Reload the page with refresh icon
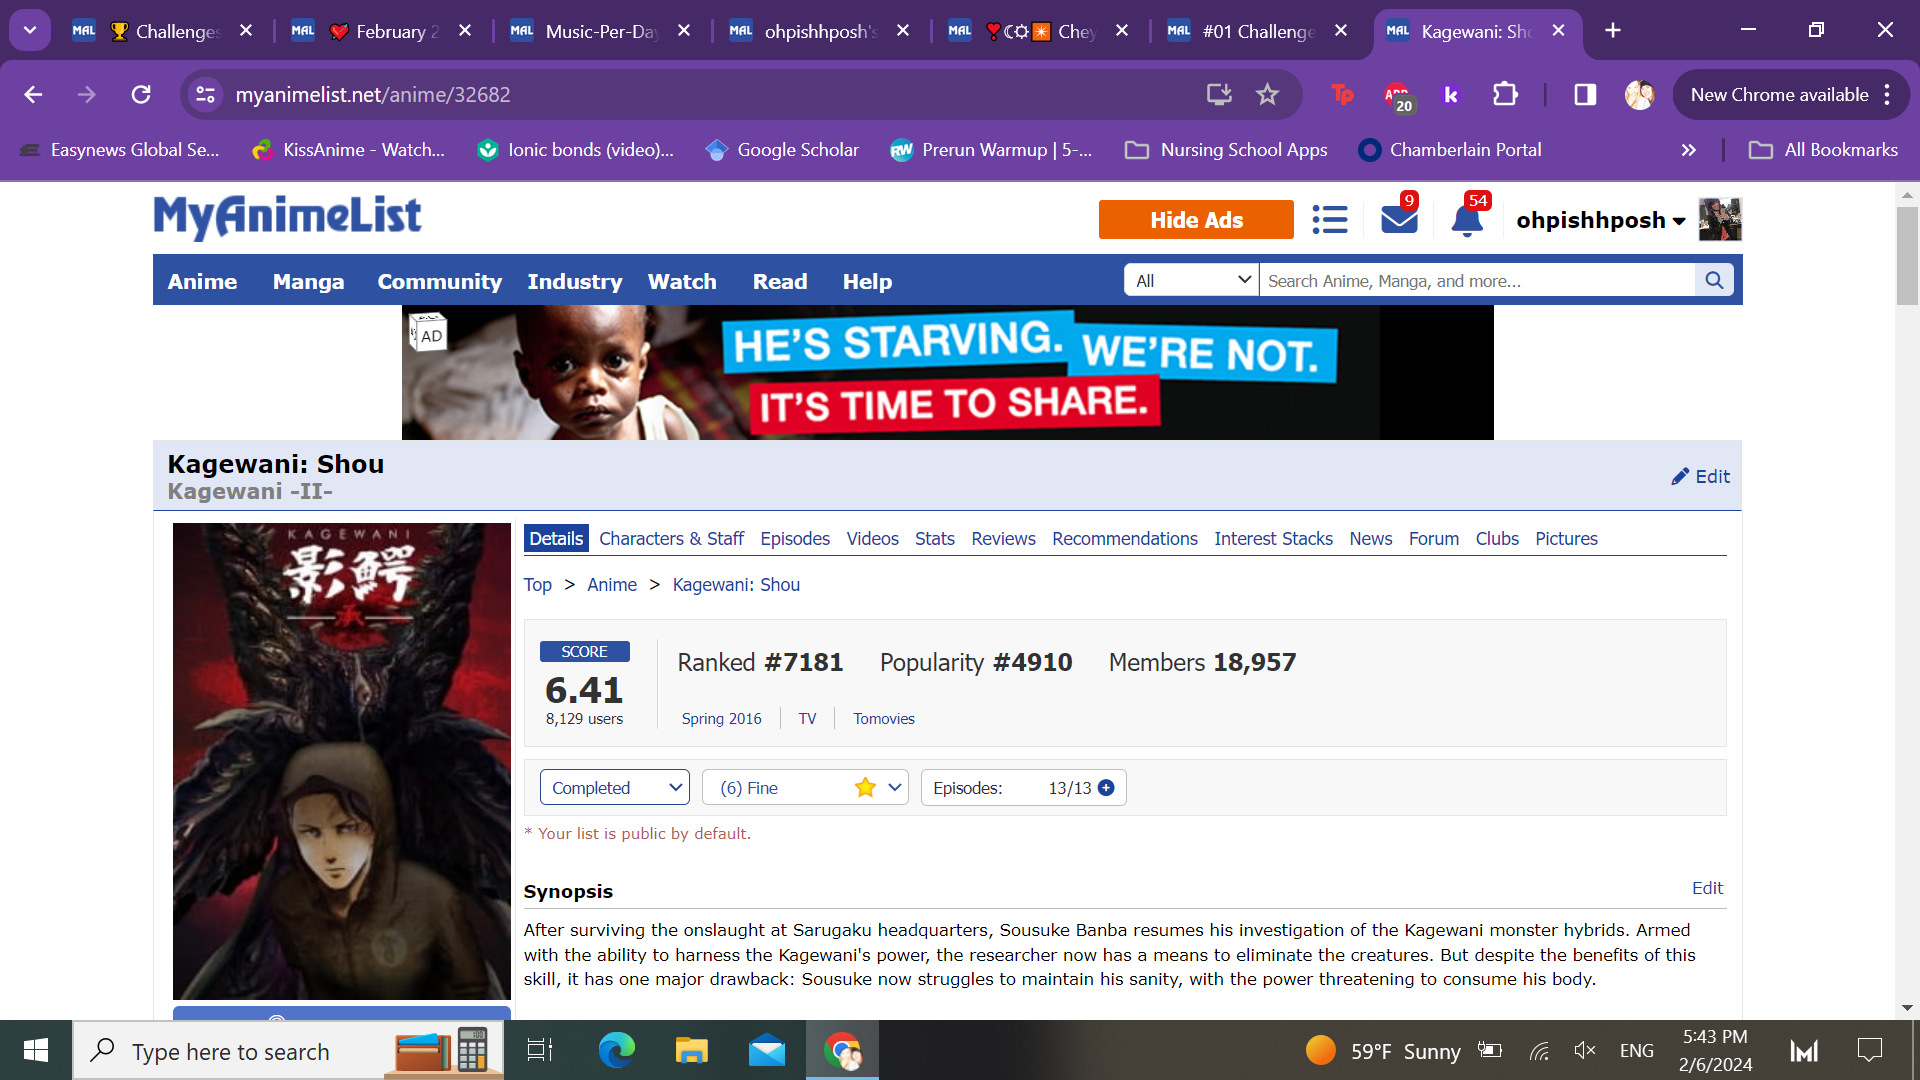Viewport: 1920px width, 1080px height. 141,94
